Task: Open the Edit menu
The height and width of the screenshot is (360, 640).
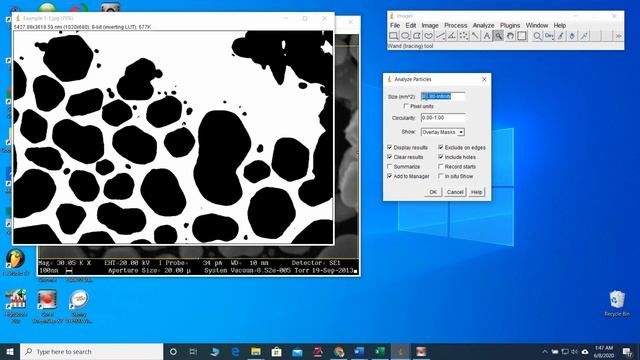Action: point(411,25)
